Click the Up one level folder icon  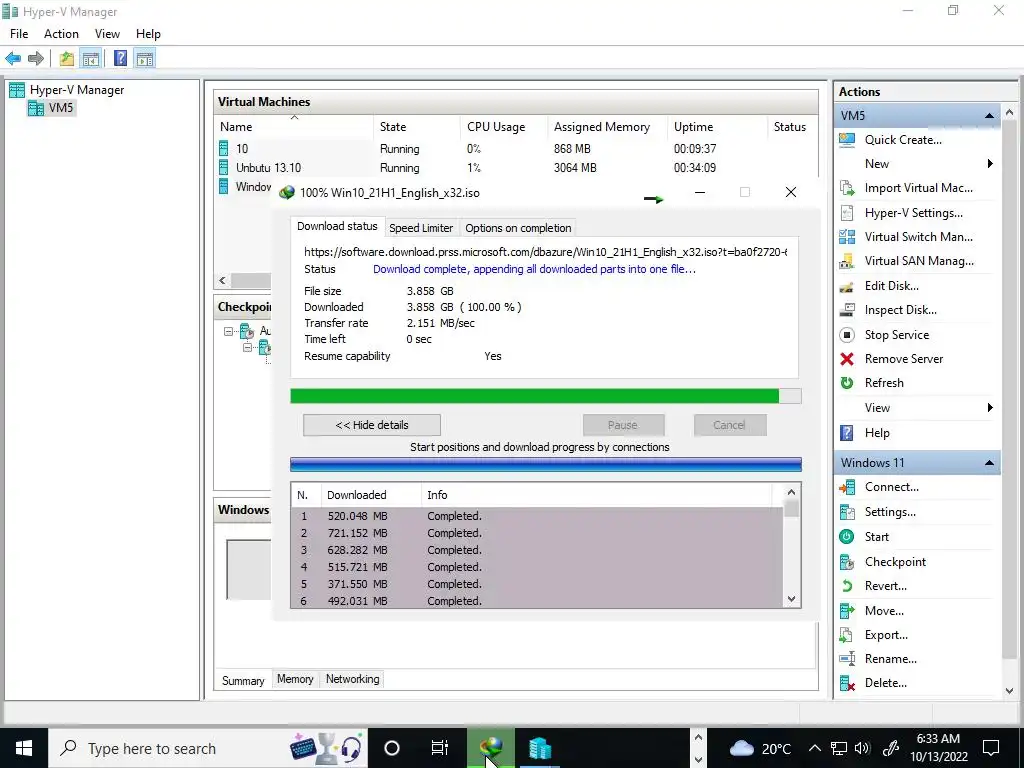pyautogui.click(x=67, y=59)
